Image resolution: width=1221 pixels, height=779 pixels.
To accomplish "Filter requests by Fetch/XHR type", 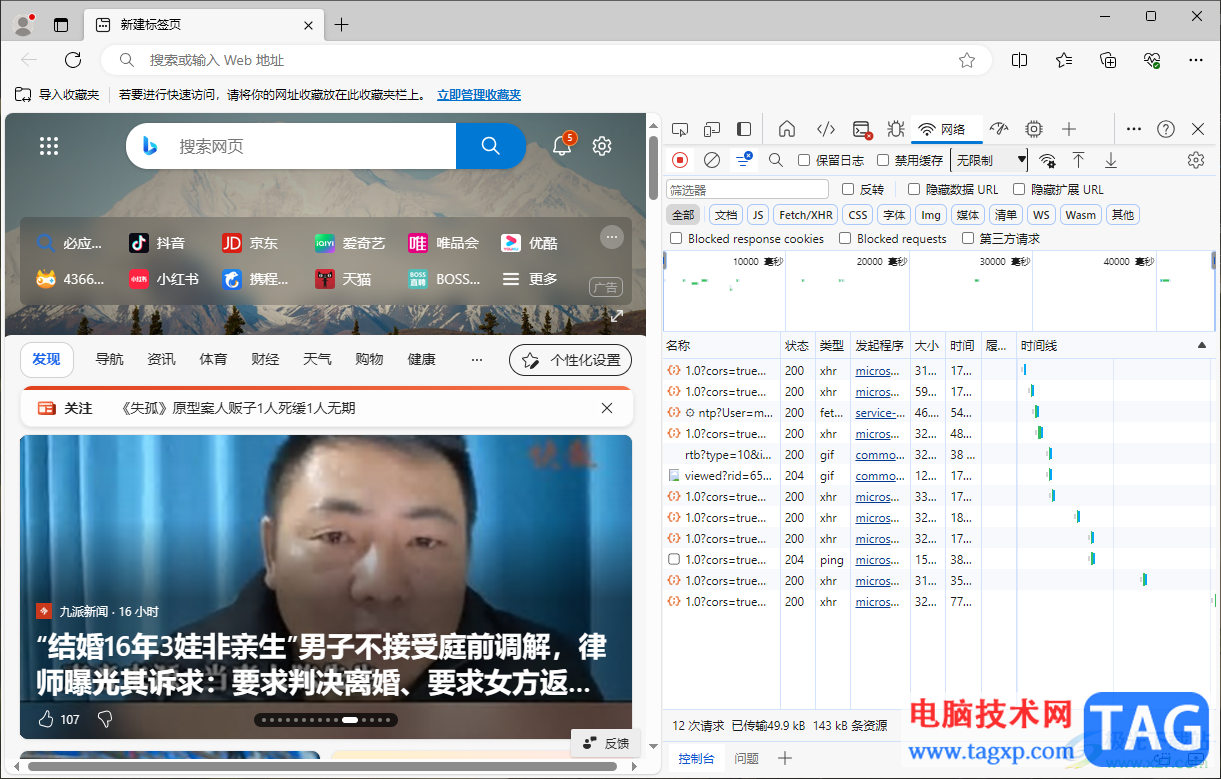I will click(806, 215).
